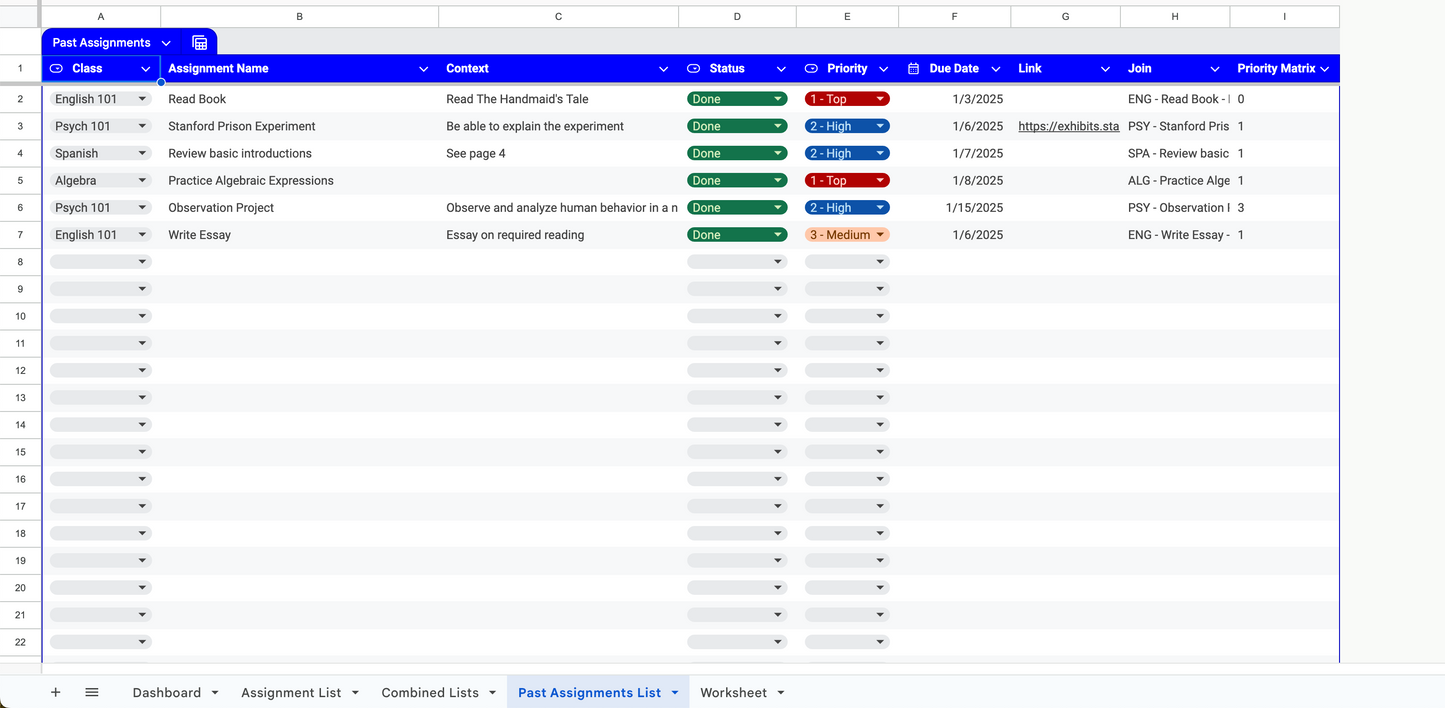Click the chip icon in Status header

tap(693, 69)
